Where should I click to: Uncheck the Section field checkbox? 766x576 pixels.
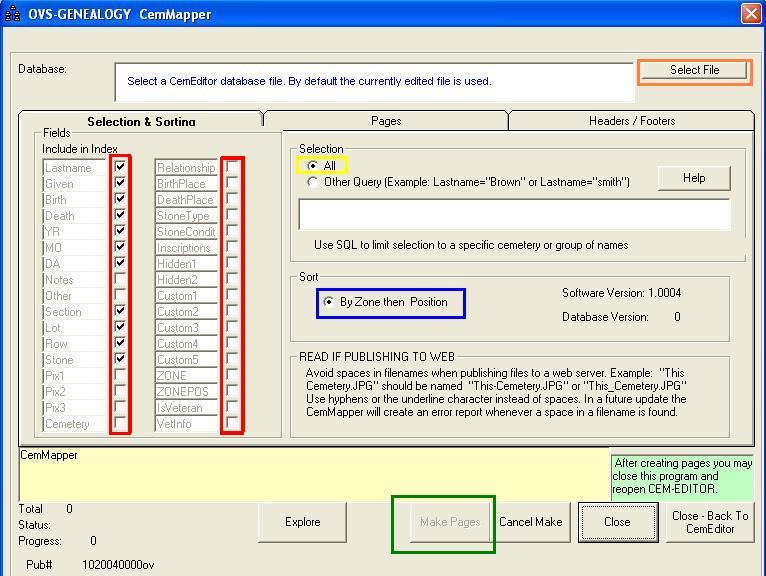tap(120, 311)
